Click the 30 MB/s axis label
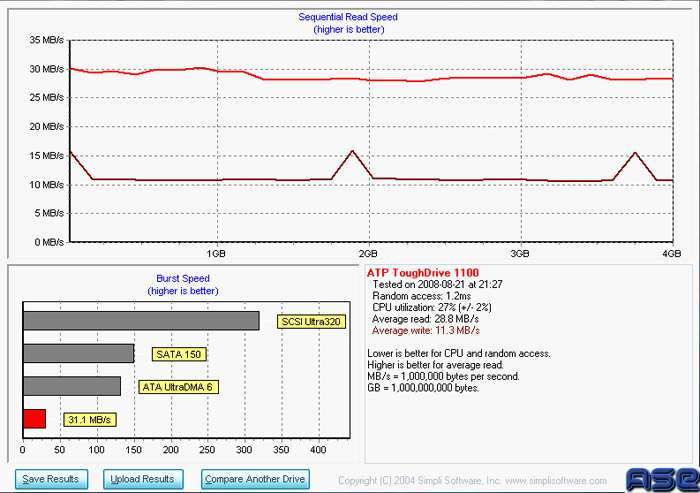700x493 pixels. [x=47, y=69]
